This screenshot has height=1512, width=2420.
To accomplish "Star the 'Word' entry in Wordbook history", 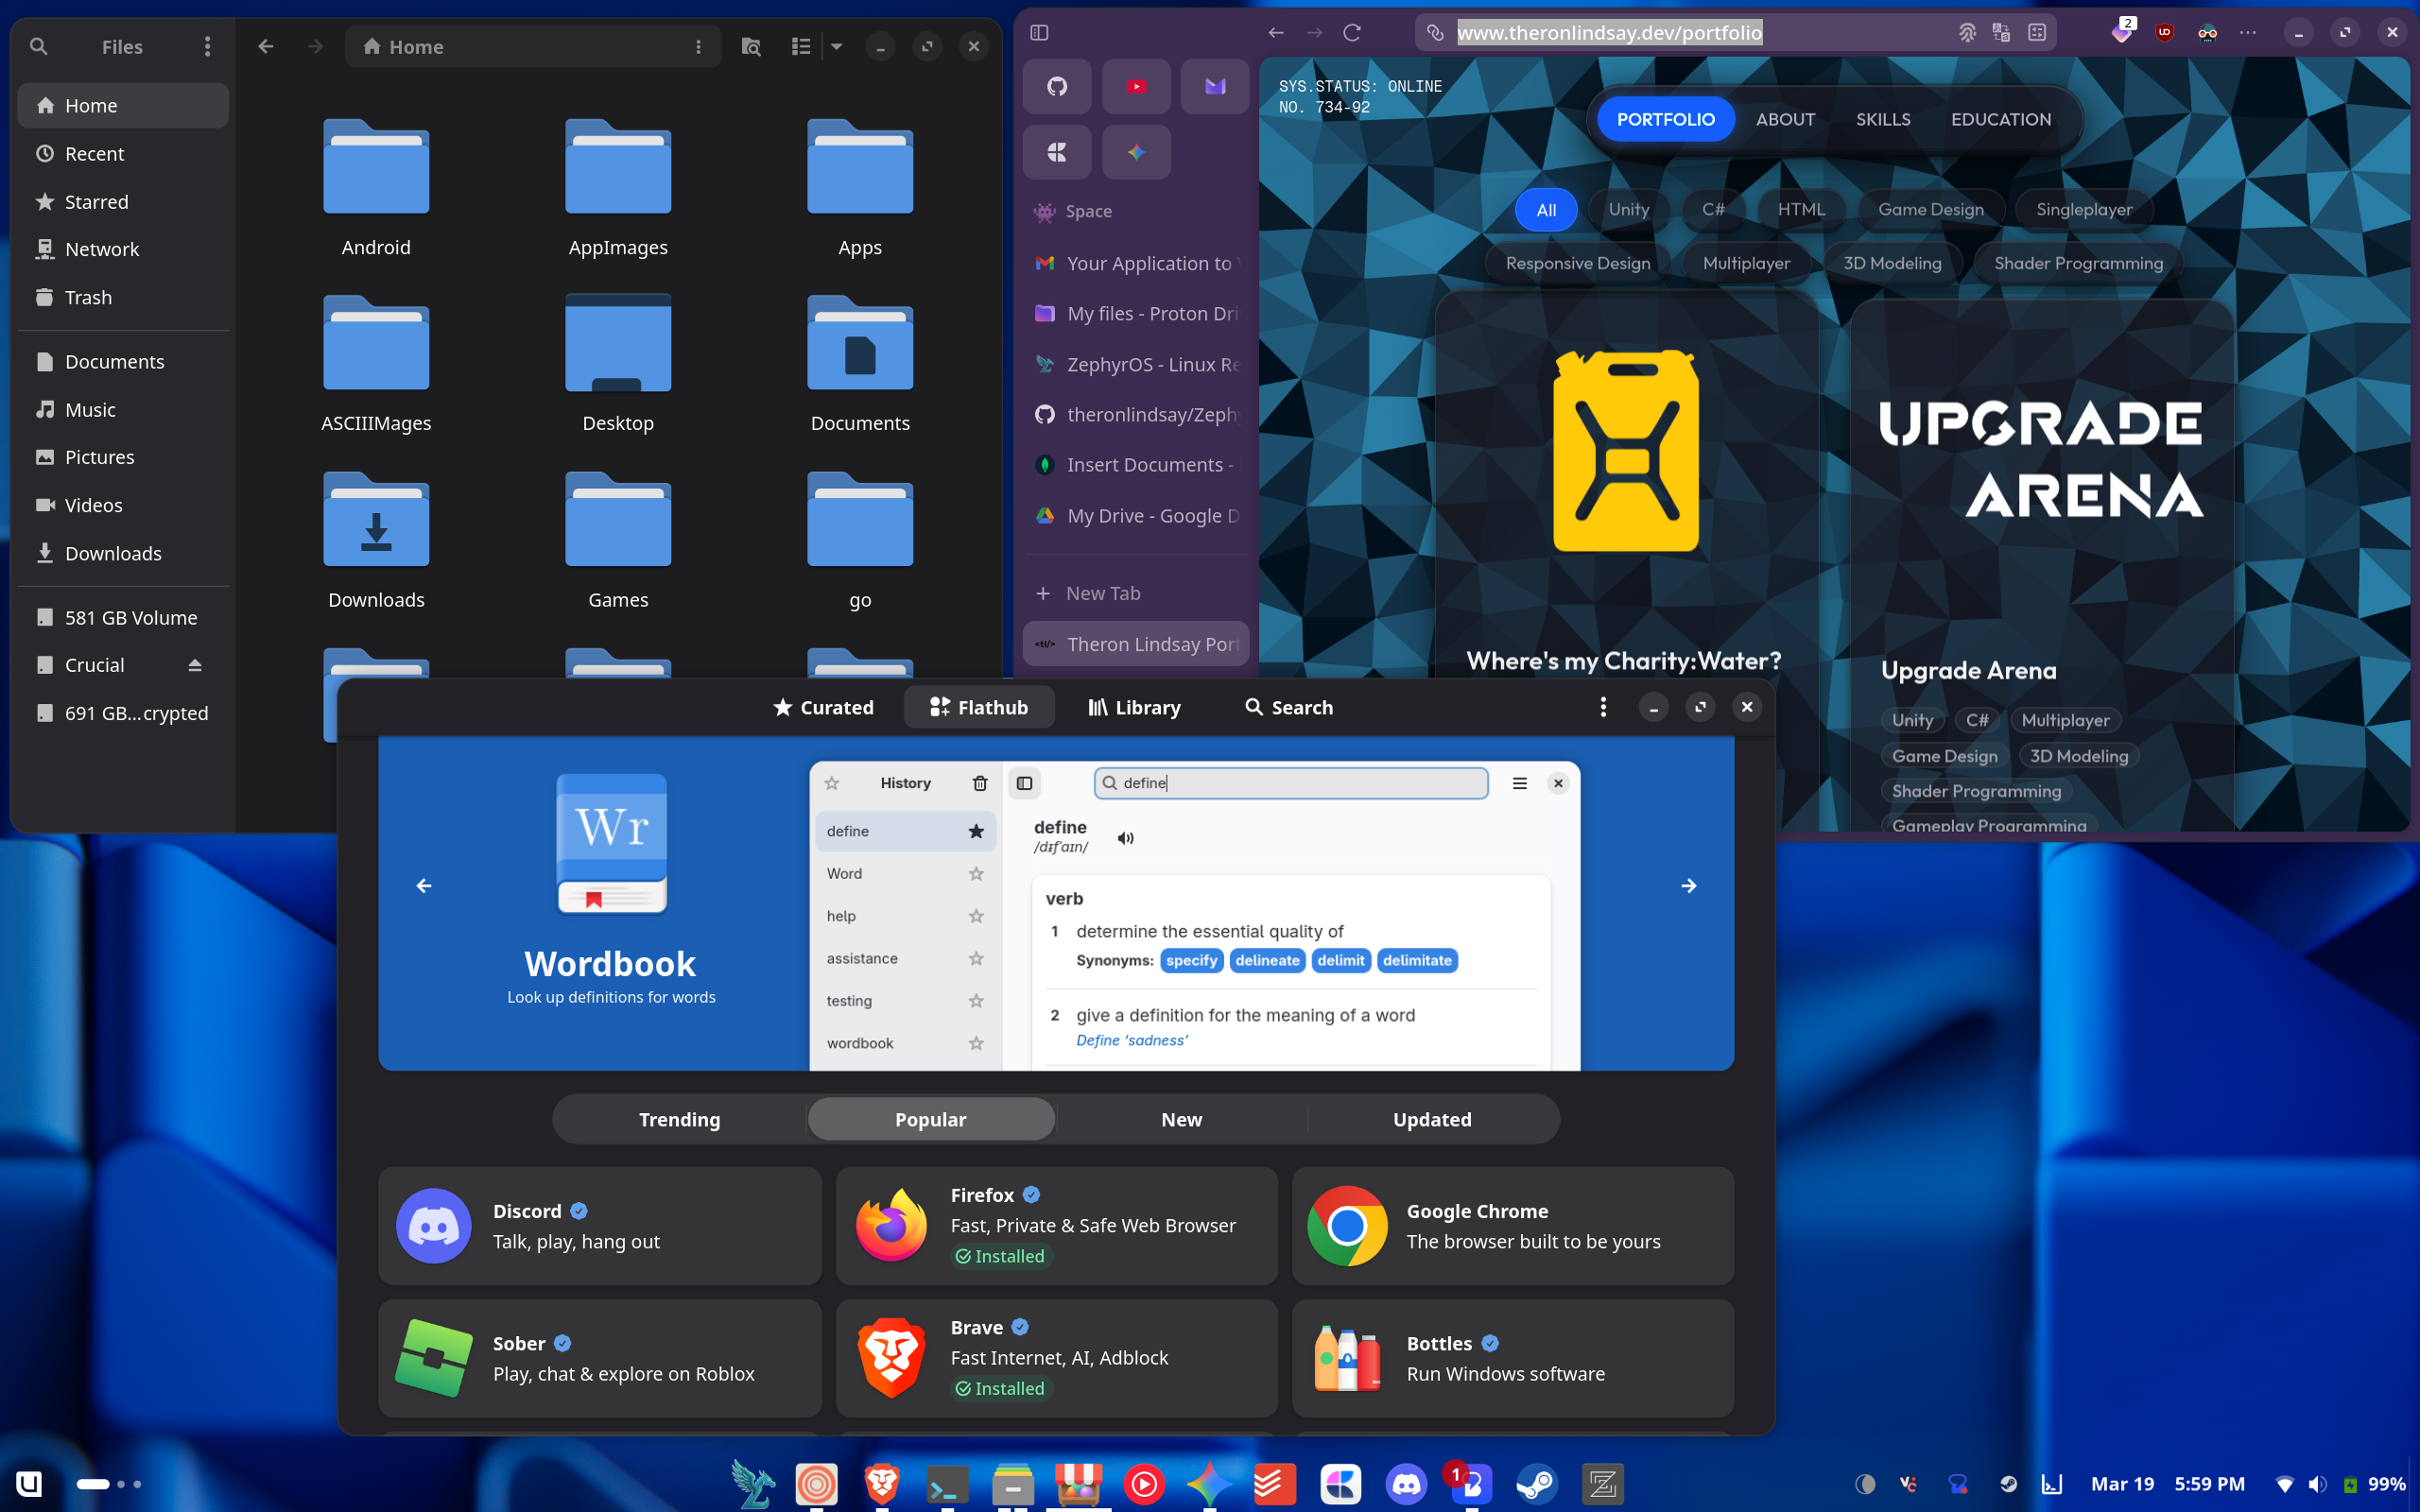I will [976, 873].
